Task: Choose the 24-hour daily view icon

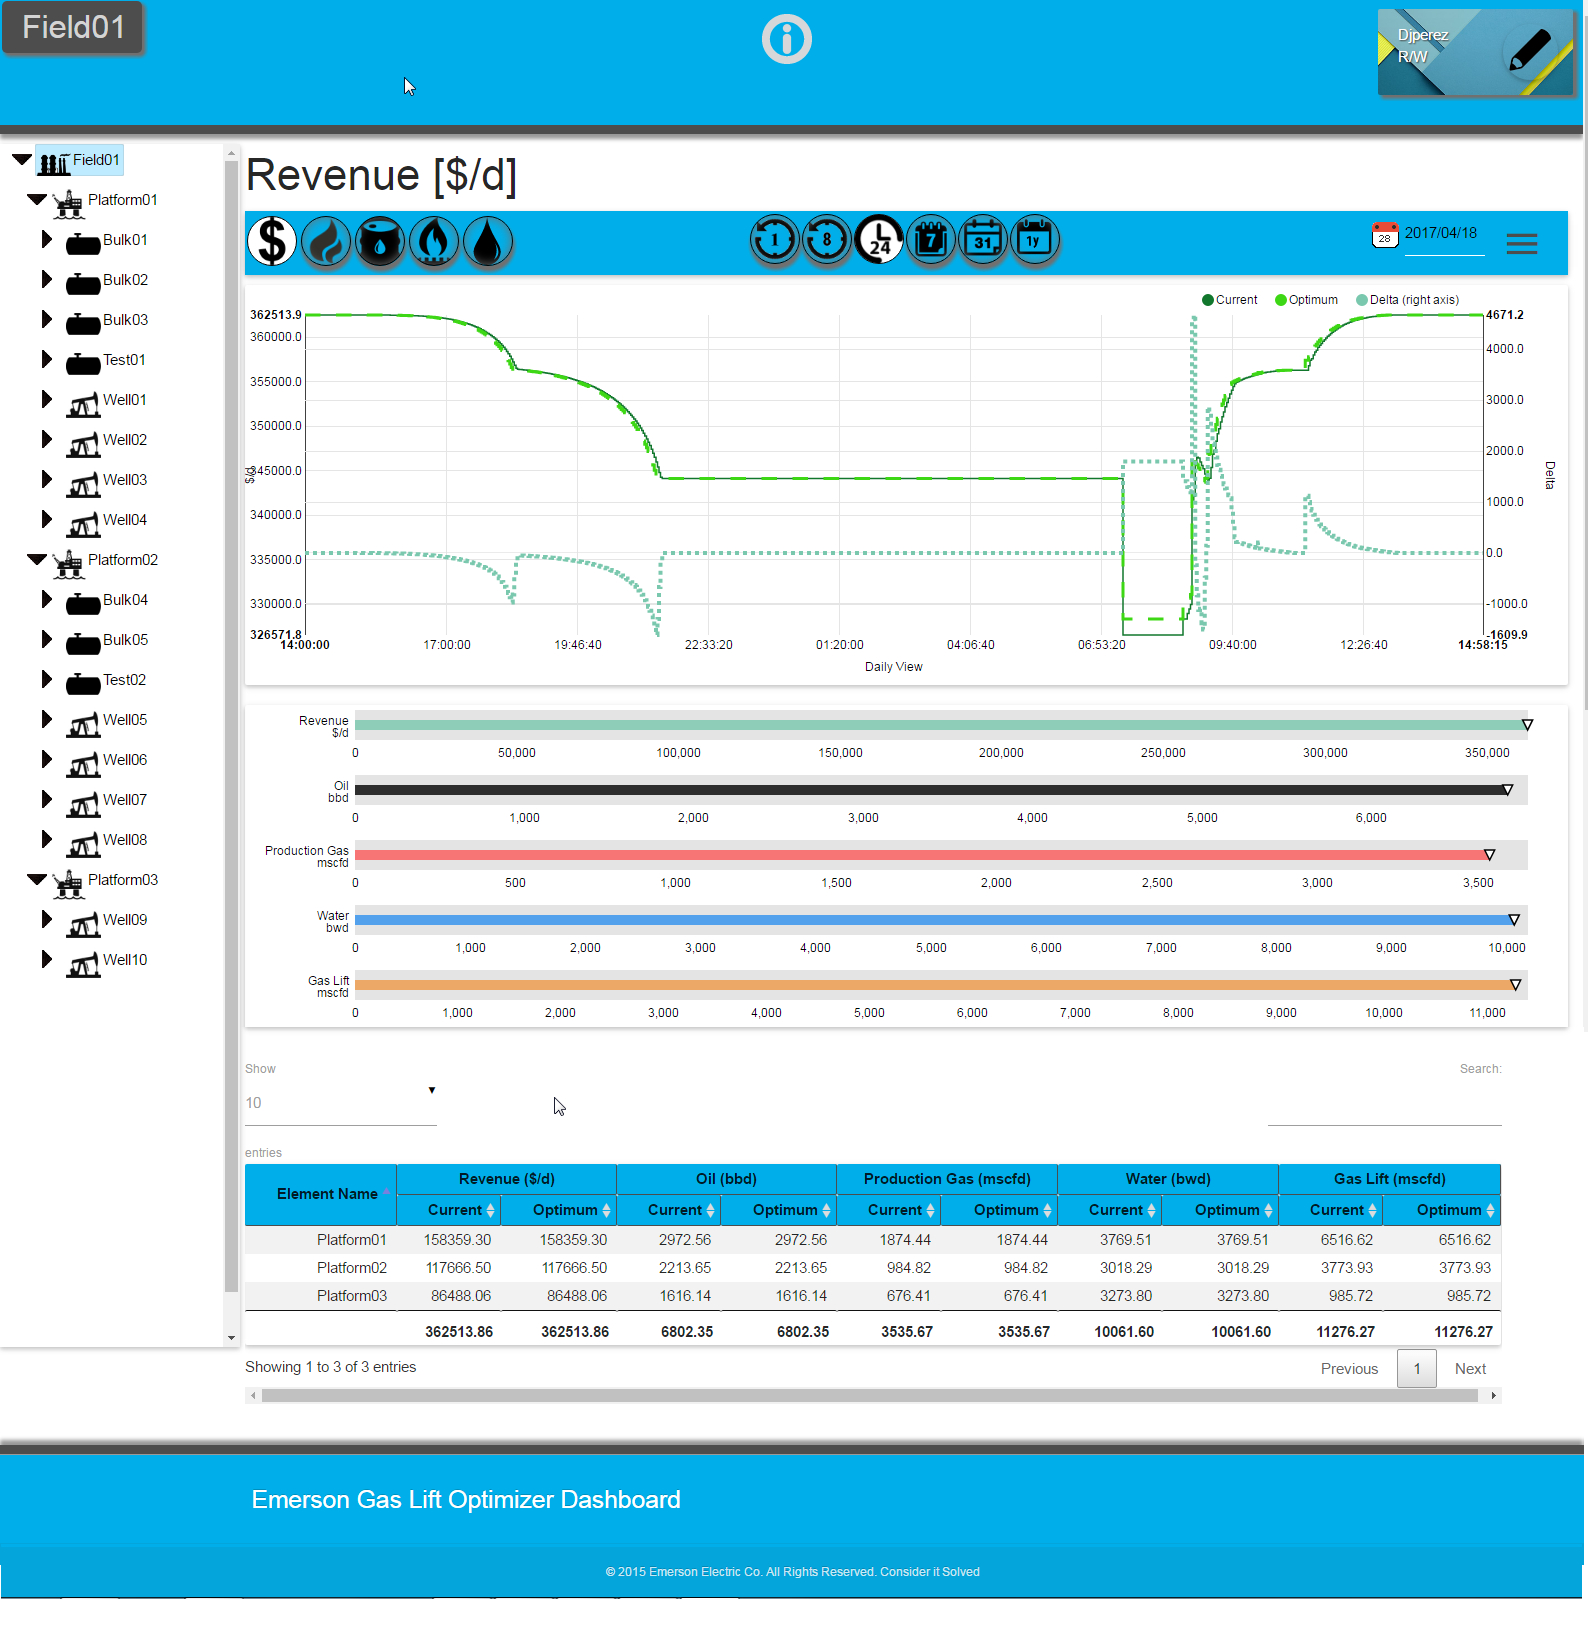Action: (879, 241)
